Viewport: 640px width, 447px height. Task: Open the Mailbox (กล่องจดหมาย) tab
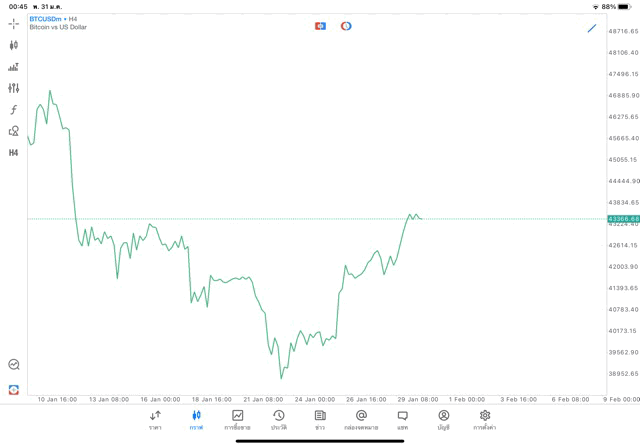(x=361, y=419)
